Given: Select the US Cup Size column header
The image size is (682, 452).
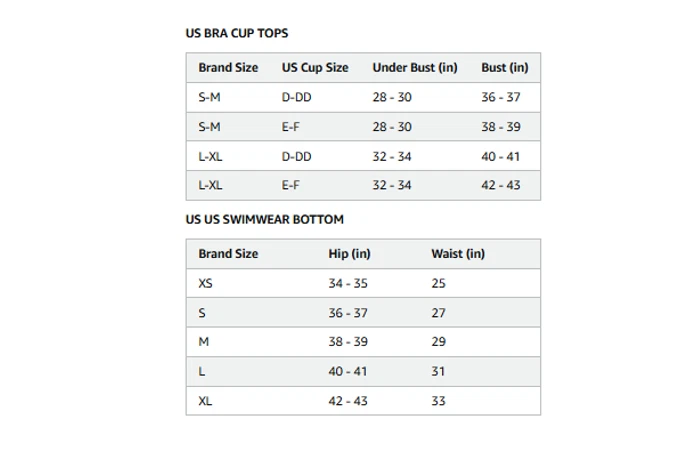Looking at the screenshot, I should pos(315,68).
